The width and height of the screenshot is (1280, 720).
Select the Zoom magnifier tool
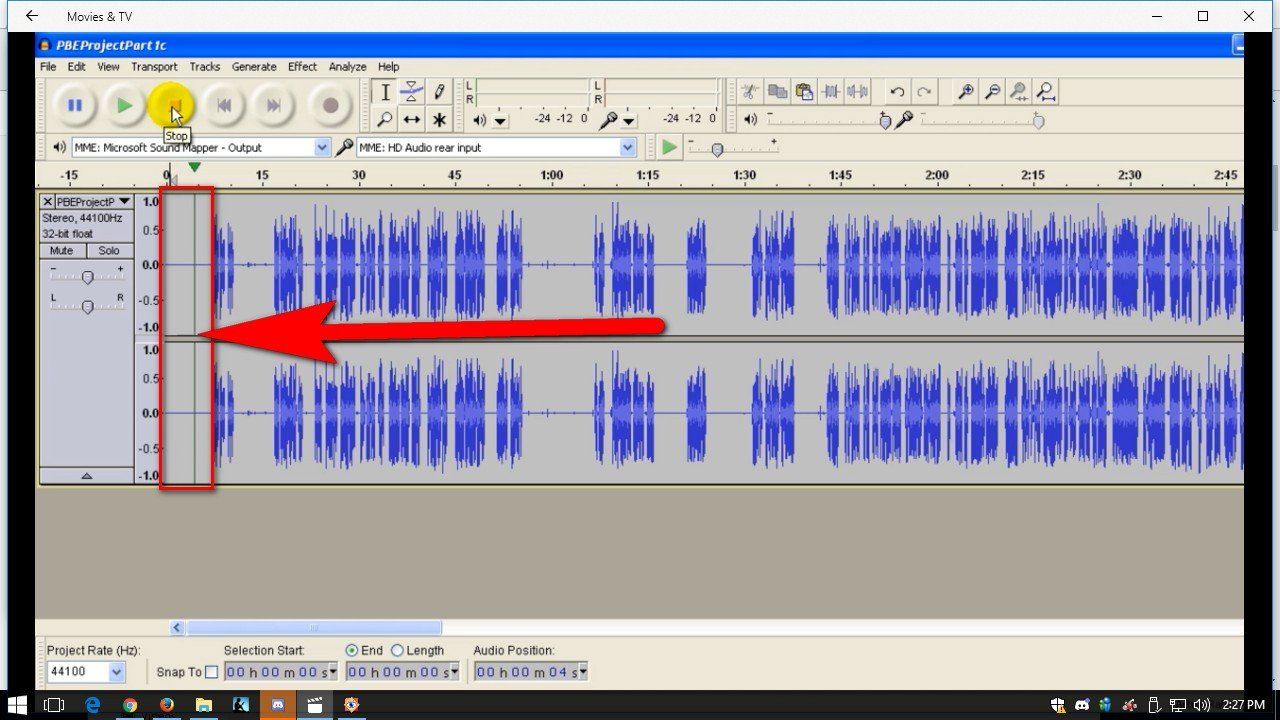tap(385, 119)
